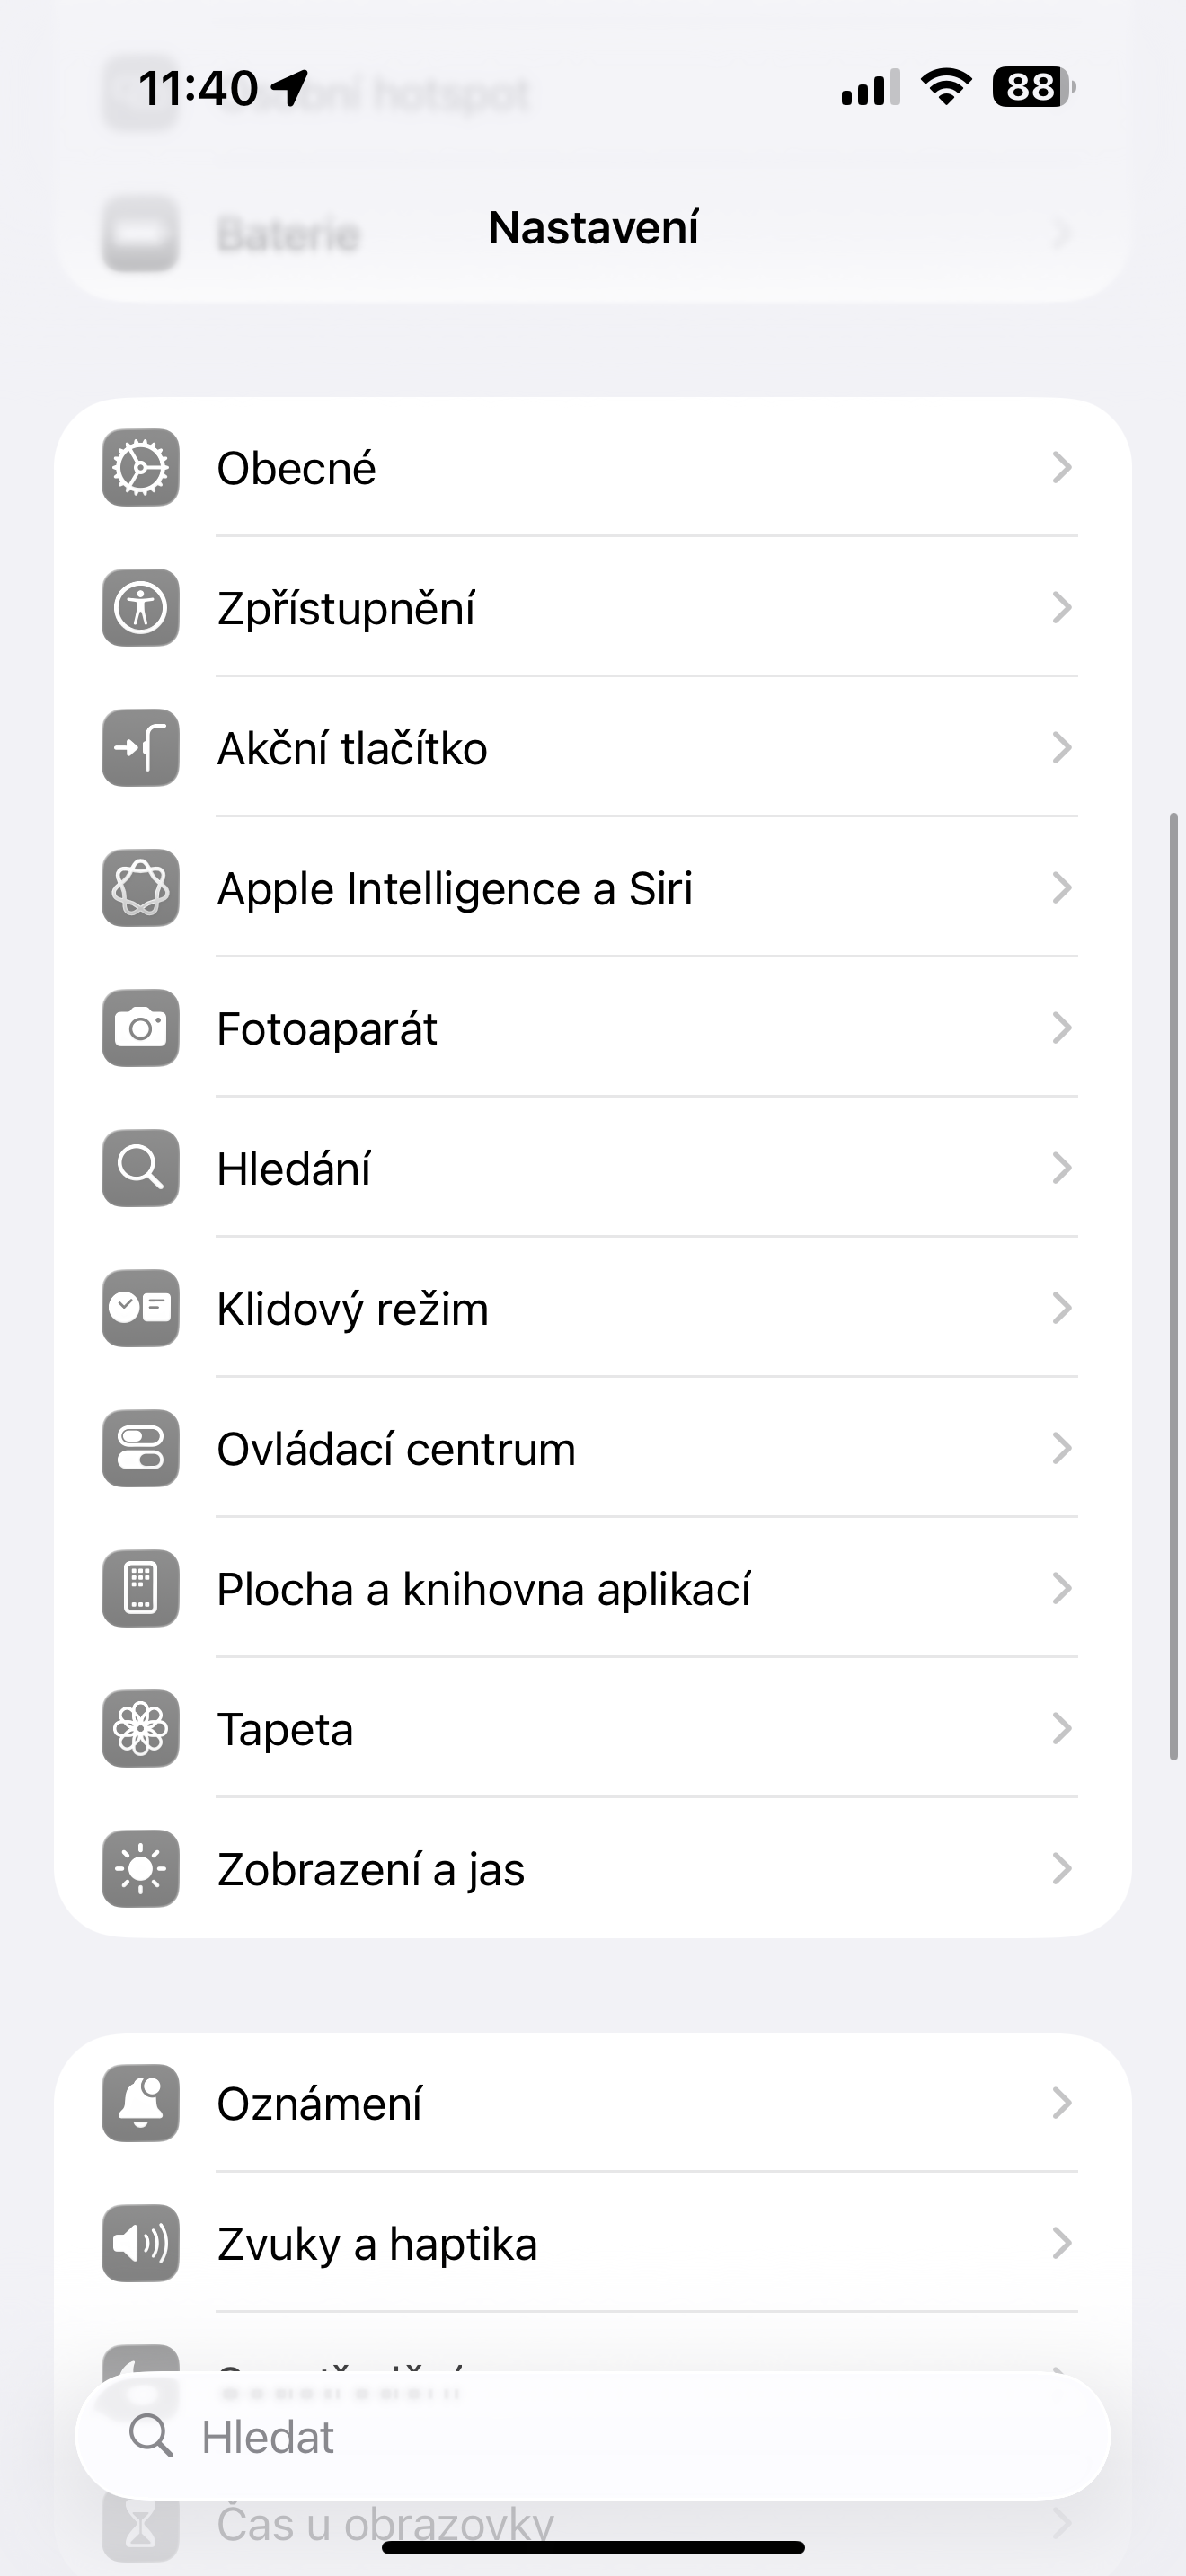Tap the Zpřístupnění accessibility icon
This screenshot has width=1186, height=2576.
pyautogui.click(x=141, y=608)
